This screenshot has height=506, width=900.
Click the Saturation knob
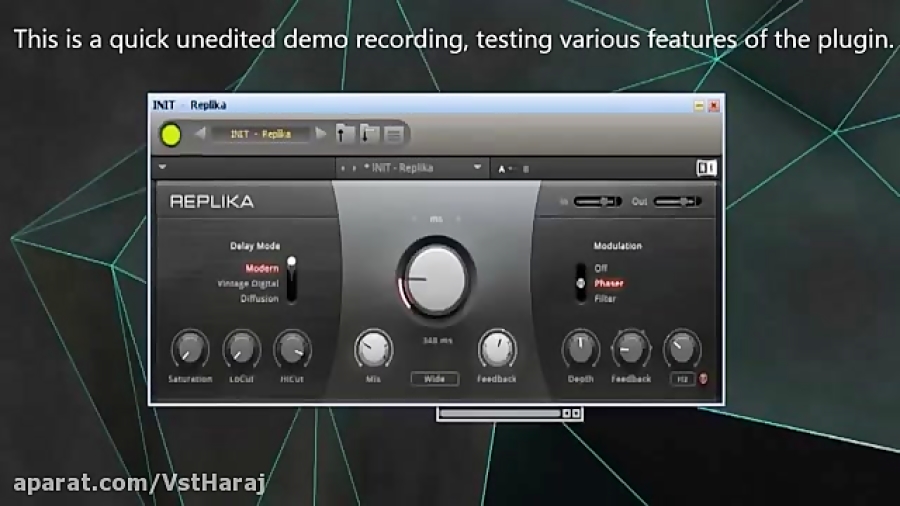coord(190,349)
